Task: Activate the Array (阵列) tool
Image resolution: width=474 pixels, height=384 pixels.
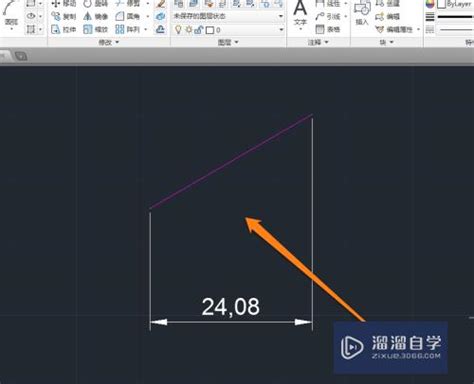Action: pos(128,29)
